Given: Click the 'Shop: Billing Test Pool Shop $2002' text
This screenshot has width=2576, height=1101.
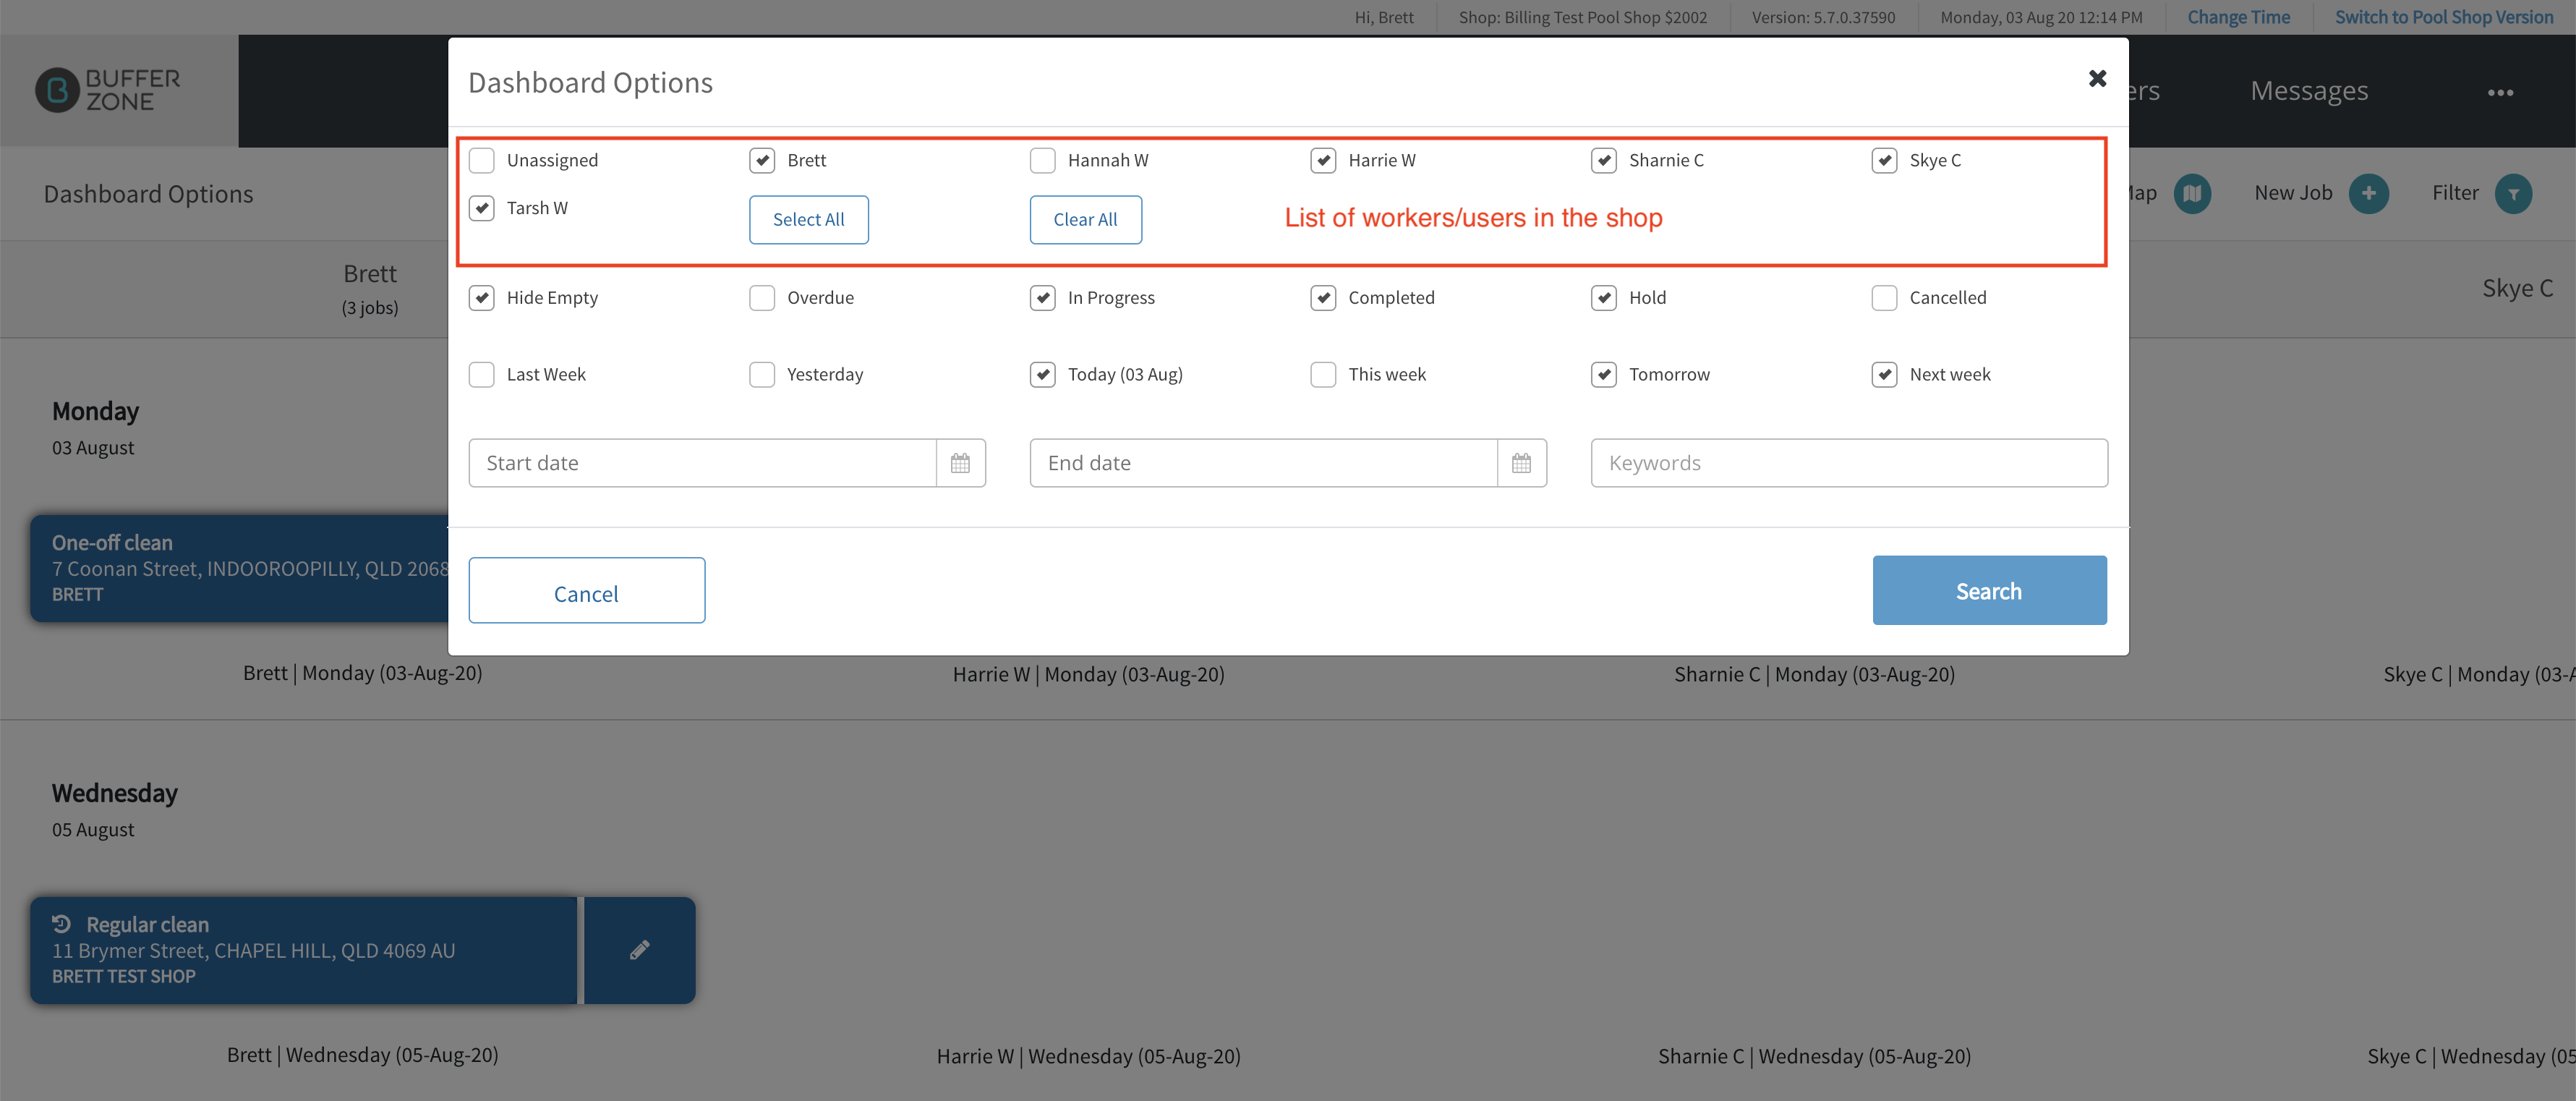Looking at the screenshot, I should tap(1583, 17).
